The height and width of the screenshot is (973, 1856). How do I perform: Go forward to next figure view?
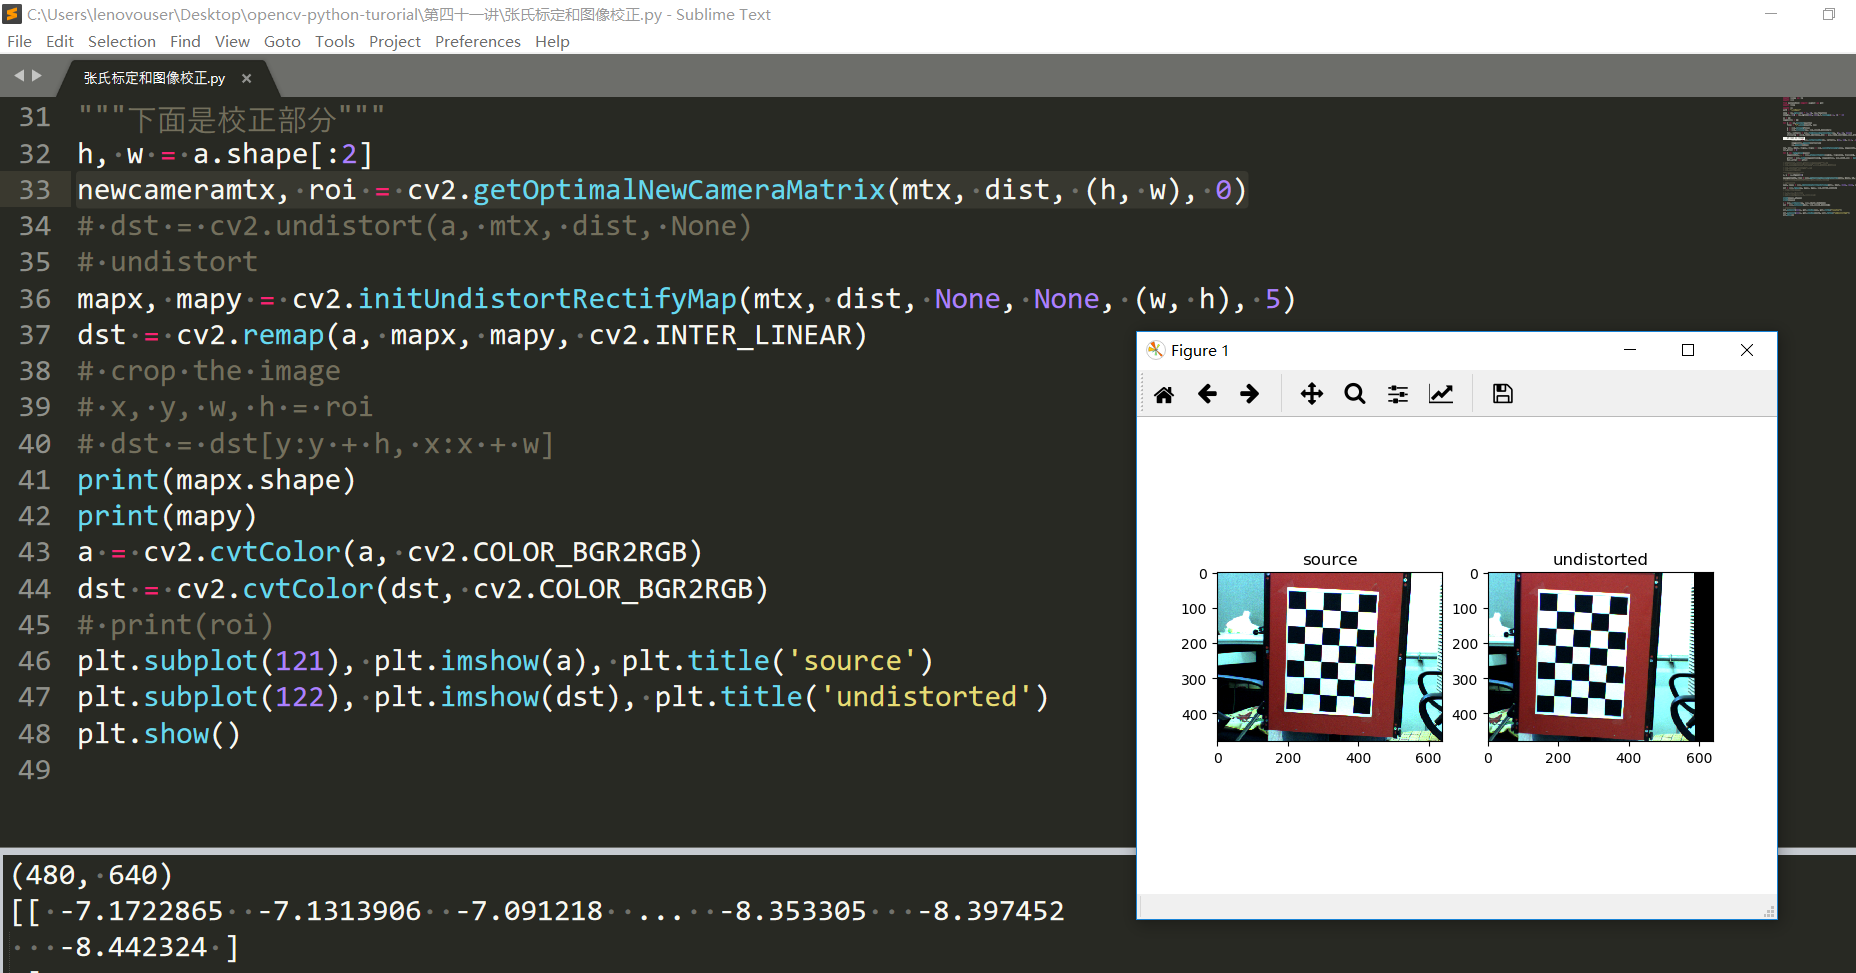coord(1249,394)
